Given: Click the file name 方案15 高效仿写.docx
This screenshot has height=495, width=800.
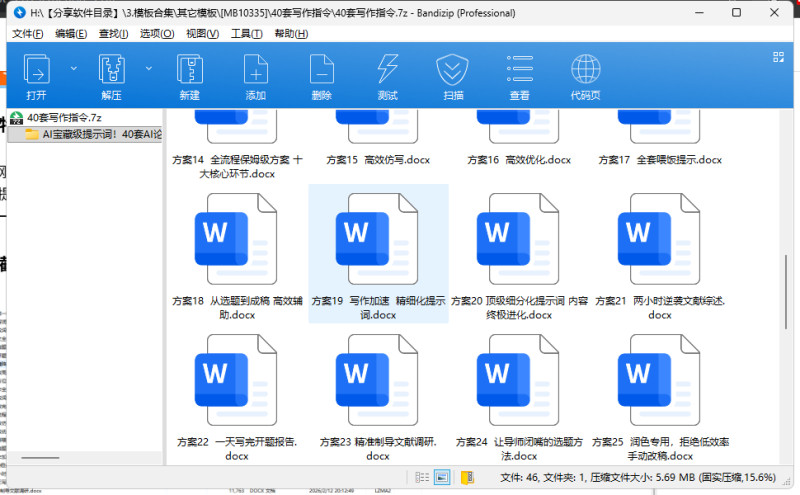Looking at the screenshot, I should point(378,160).
